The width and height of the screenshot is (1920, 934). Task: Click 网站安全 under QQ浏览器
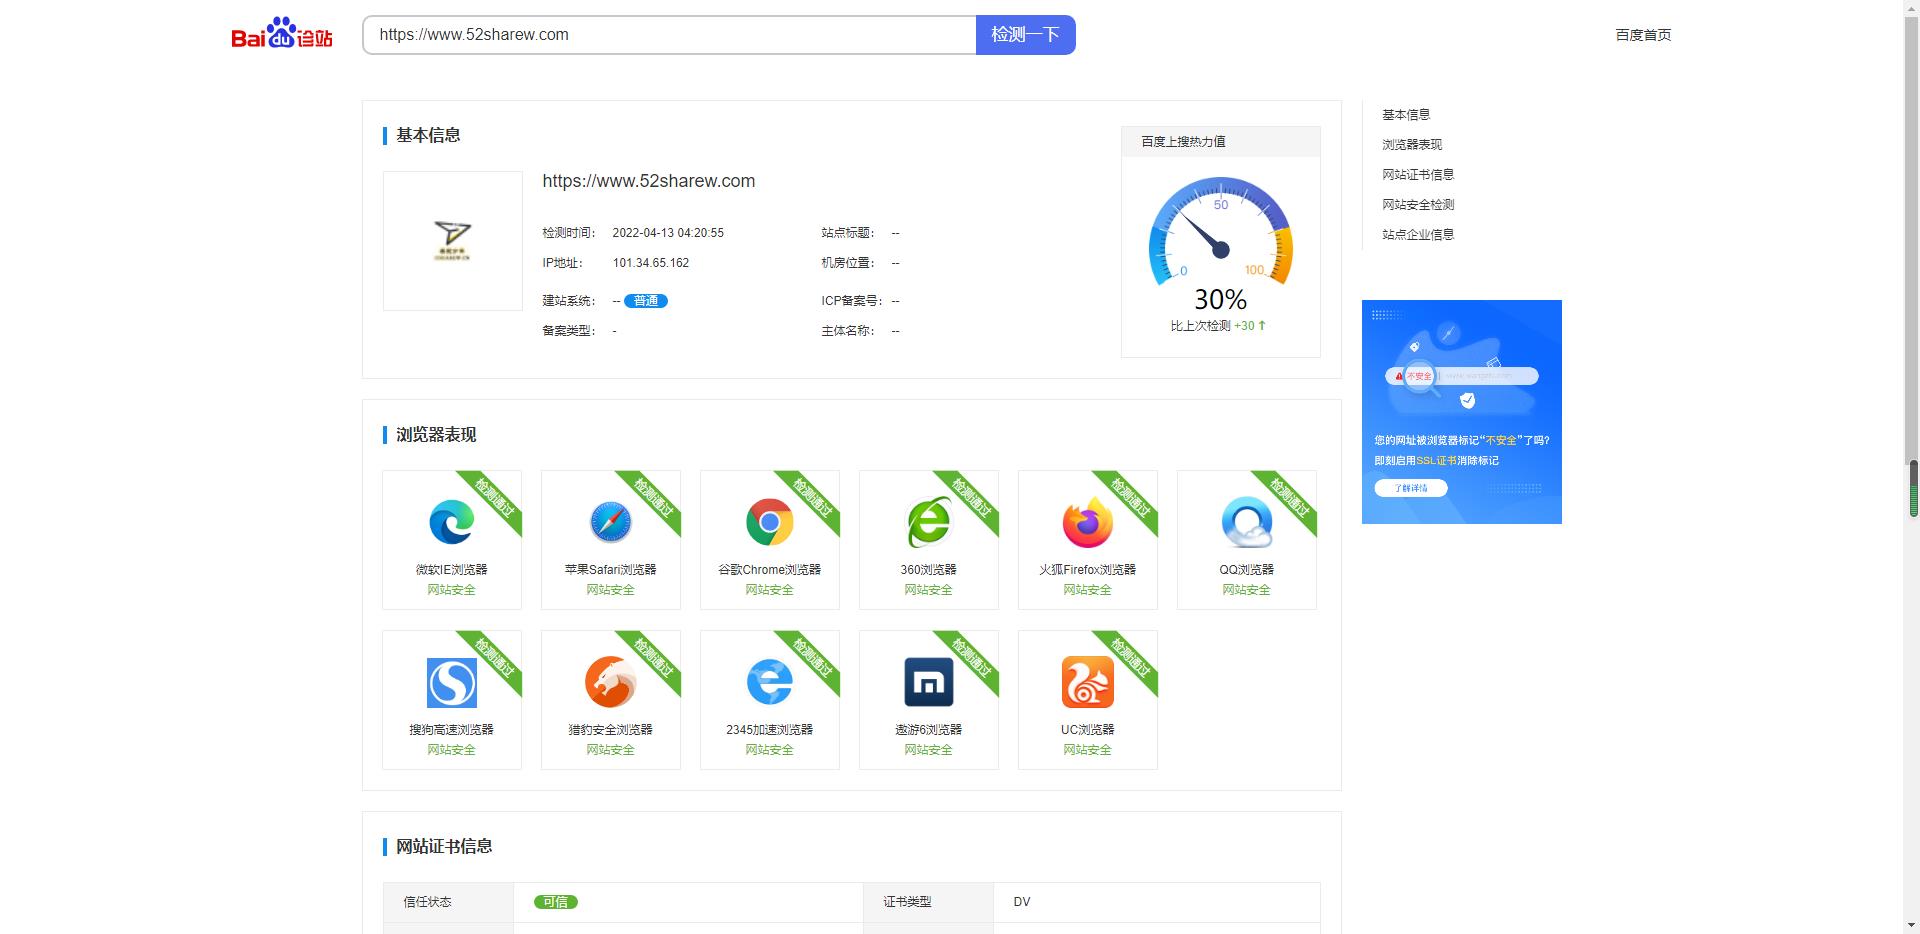coord(1246,590)
